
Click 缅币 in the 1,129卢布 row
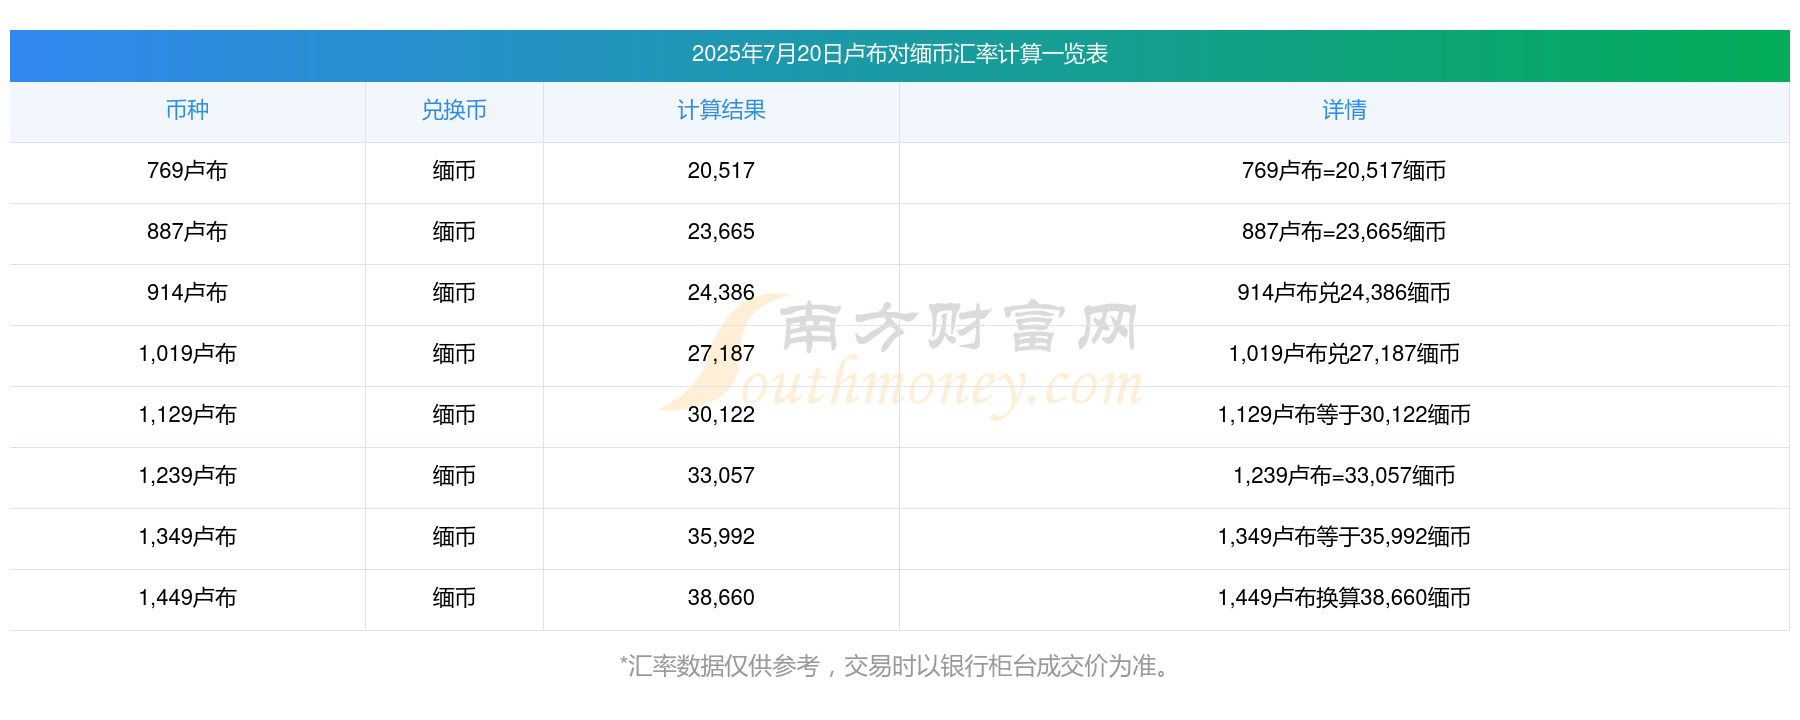(x=454, y=415)
